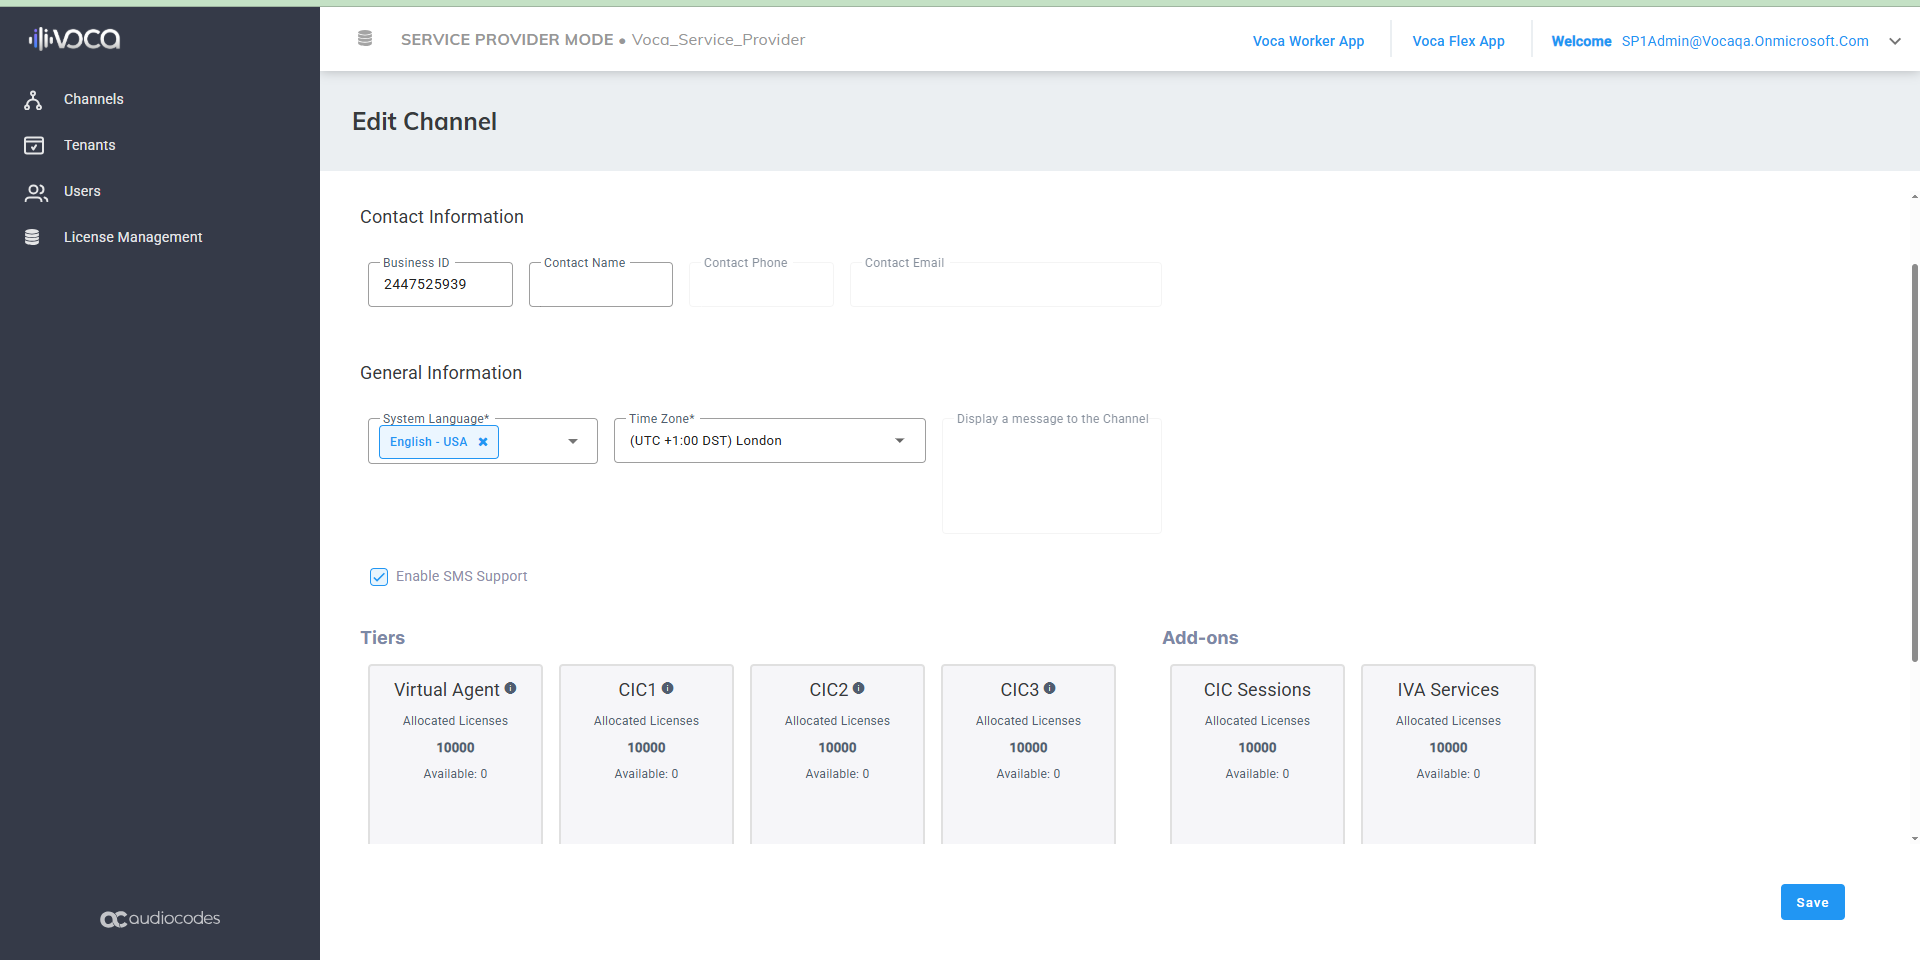1920x960 pixels.
Task: Open the Time Zone dropdown
Action: (x=899, y=441)
